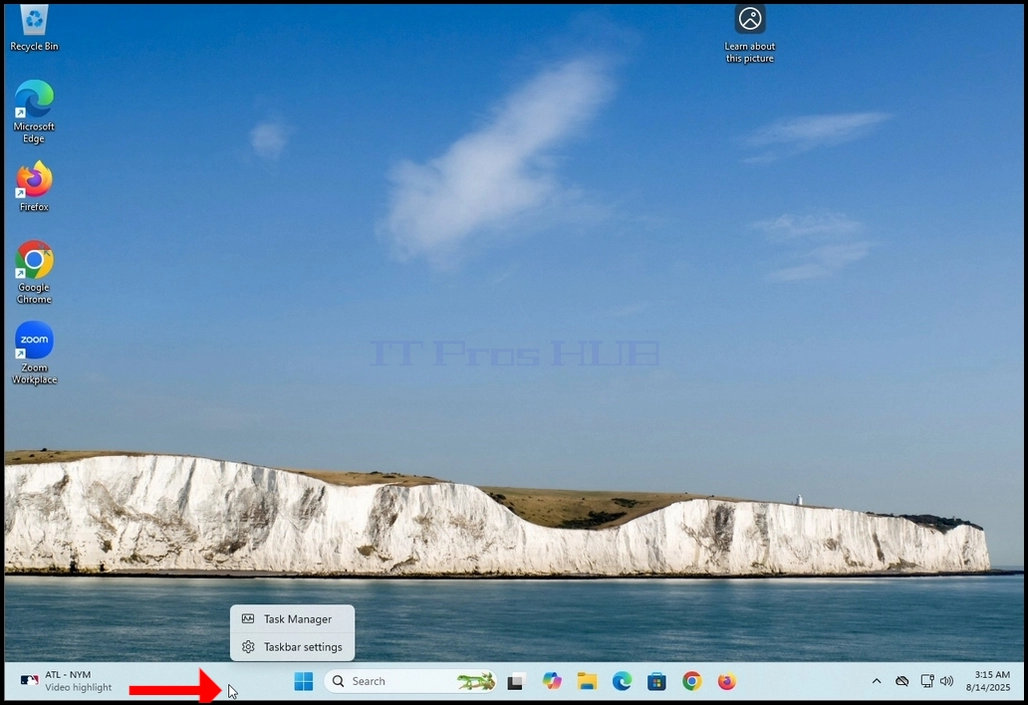Launch Firefox from the taskbar

(x=726, y=681)
